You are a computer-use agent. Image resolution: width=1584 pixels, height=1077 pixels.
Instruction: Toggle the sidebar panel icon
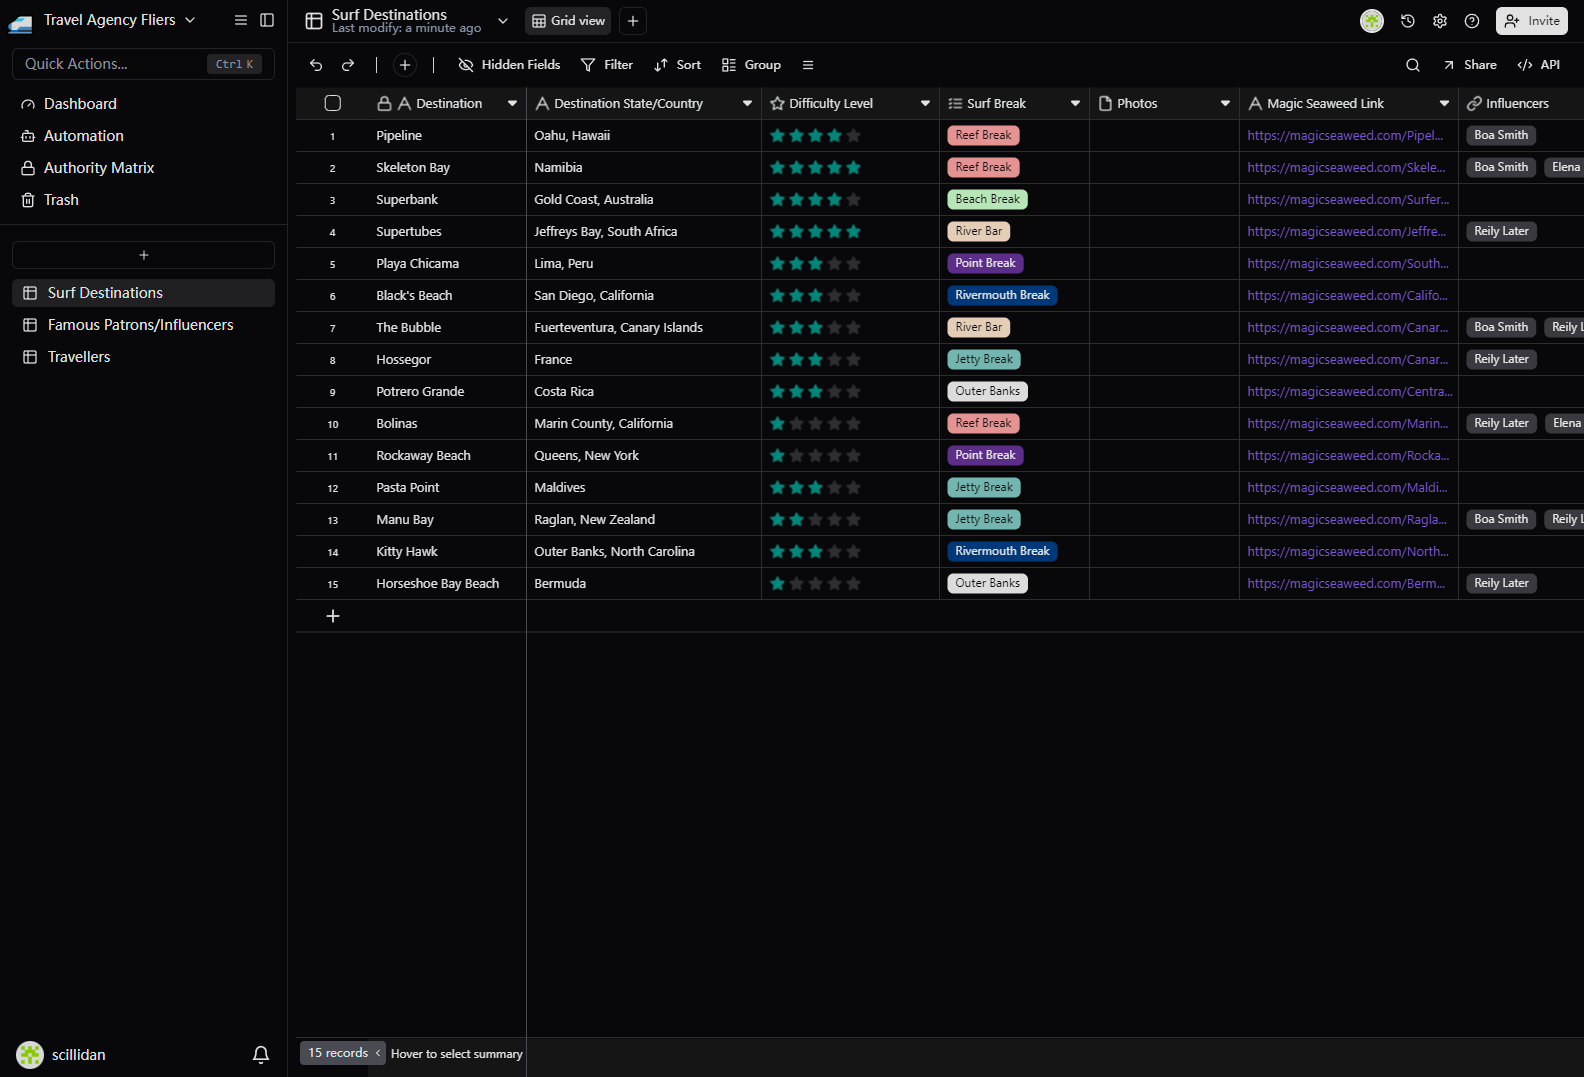(267, 20)
